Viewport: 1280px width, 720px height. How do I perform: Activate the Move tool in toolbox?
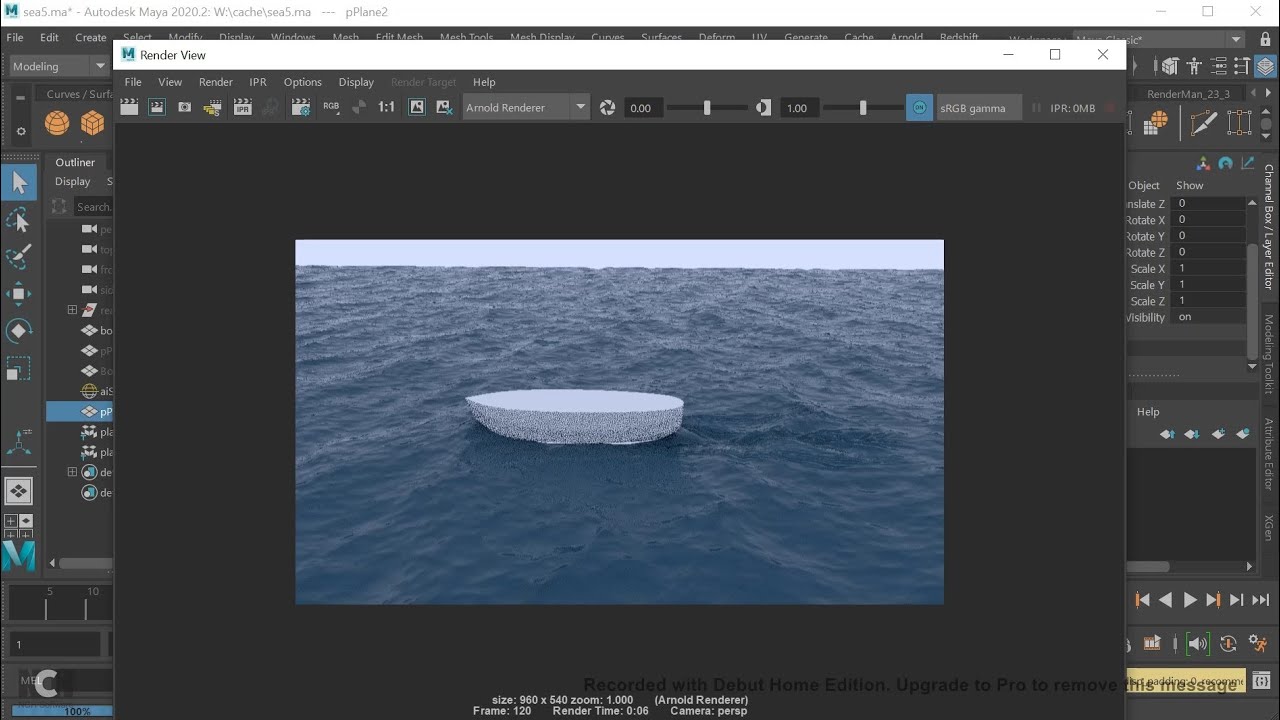[19, 294]
